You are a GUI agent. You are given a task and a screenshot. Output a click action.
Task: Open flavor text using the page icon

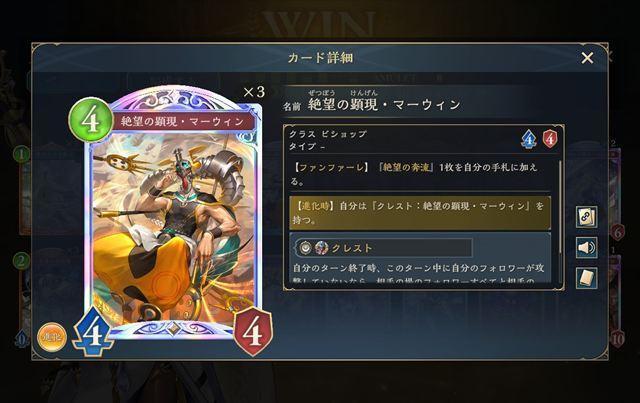tap(587, 278)
